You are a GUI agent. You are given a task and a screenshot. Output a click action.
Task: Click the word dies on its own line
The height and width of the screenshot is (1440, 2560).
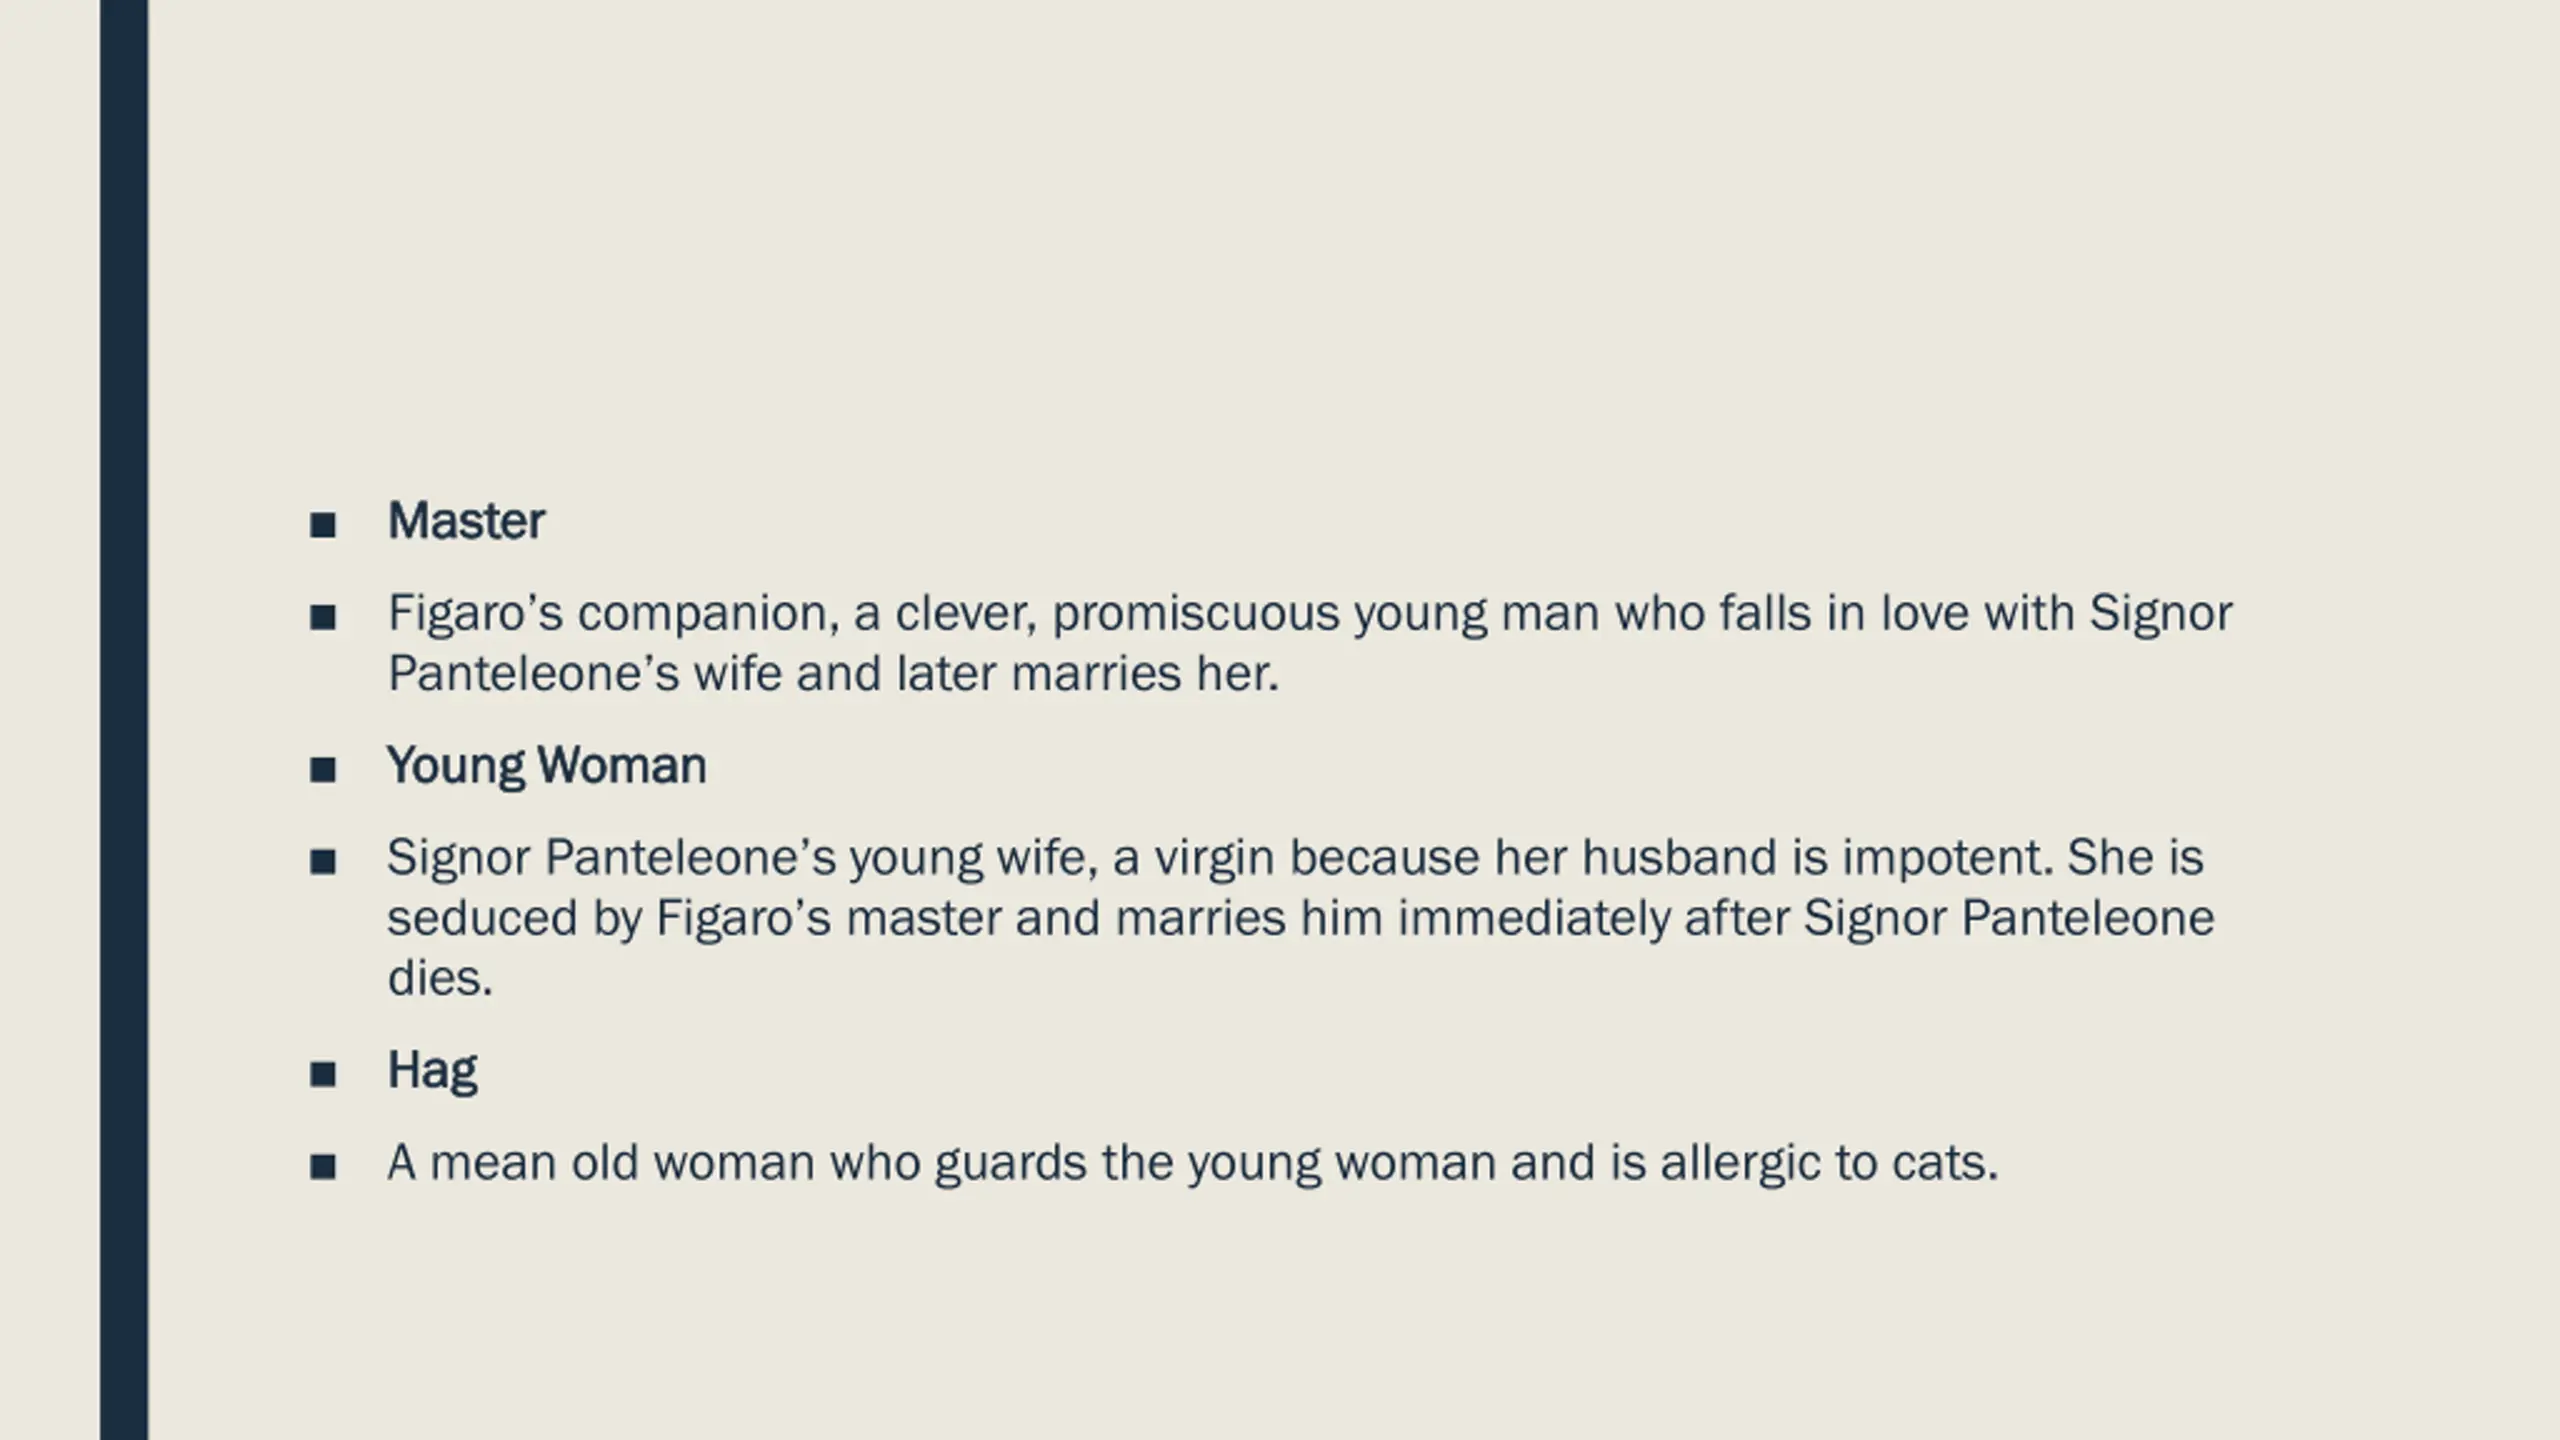pos(440,978)
